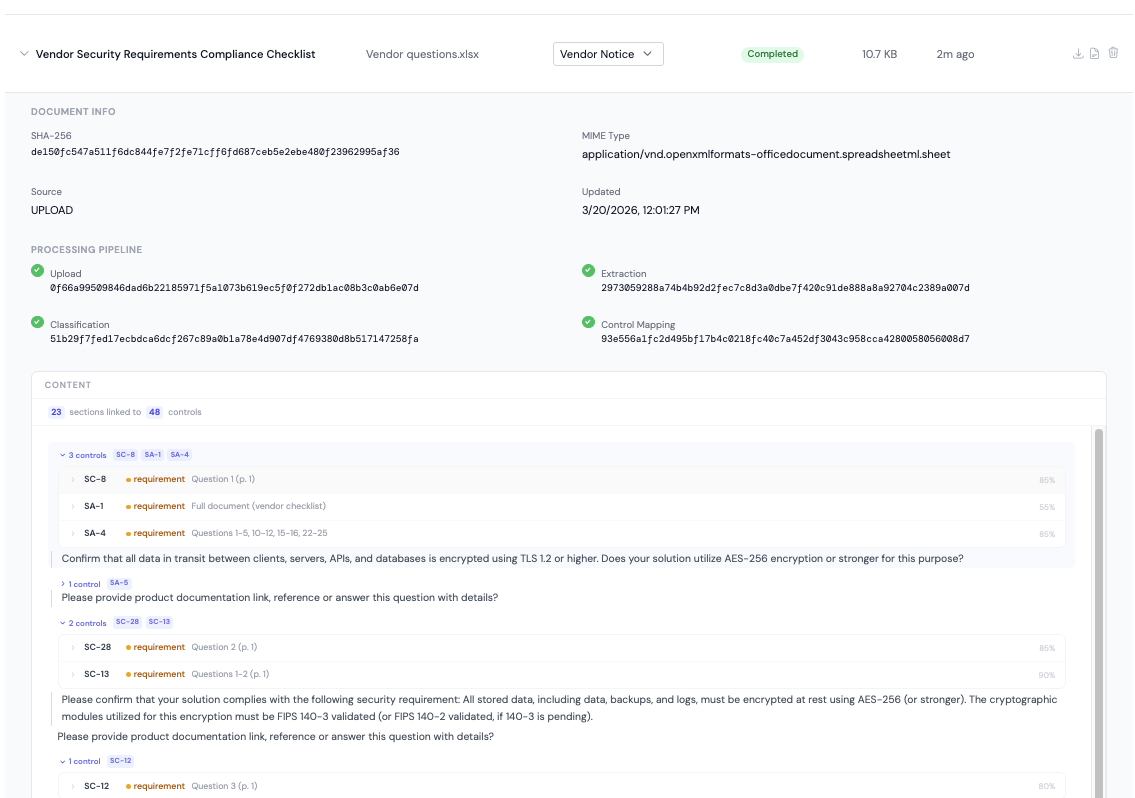
Task: Expand the 1 control SA-5 group
Action: pyautogui.click(x=80, y=584)
